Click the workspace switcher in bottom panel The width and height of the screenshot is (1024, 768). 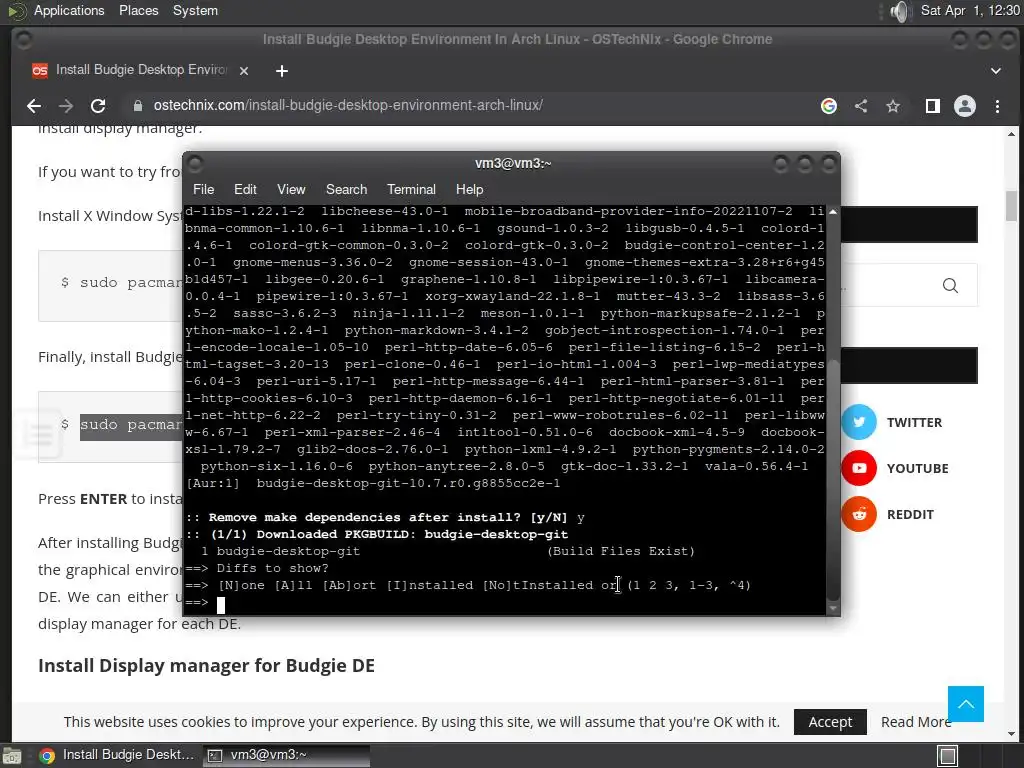948,756
